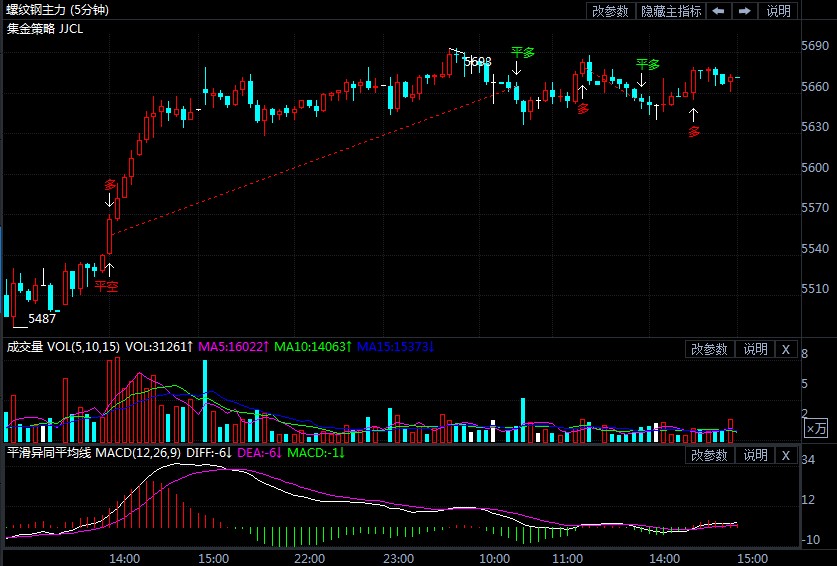This screenshot has height=566, width=837.
Task: Click the ×万 unit icon on volume axis
Action: [816, 428]
